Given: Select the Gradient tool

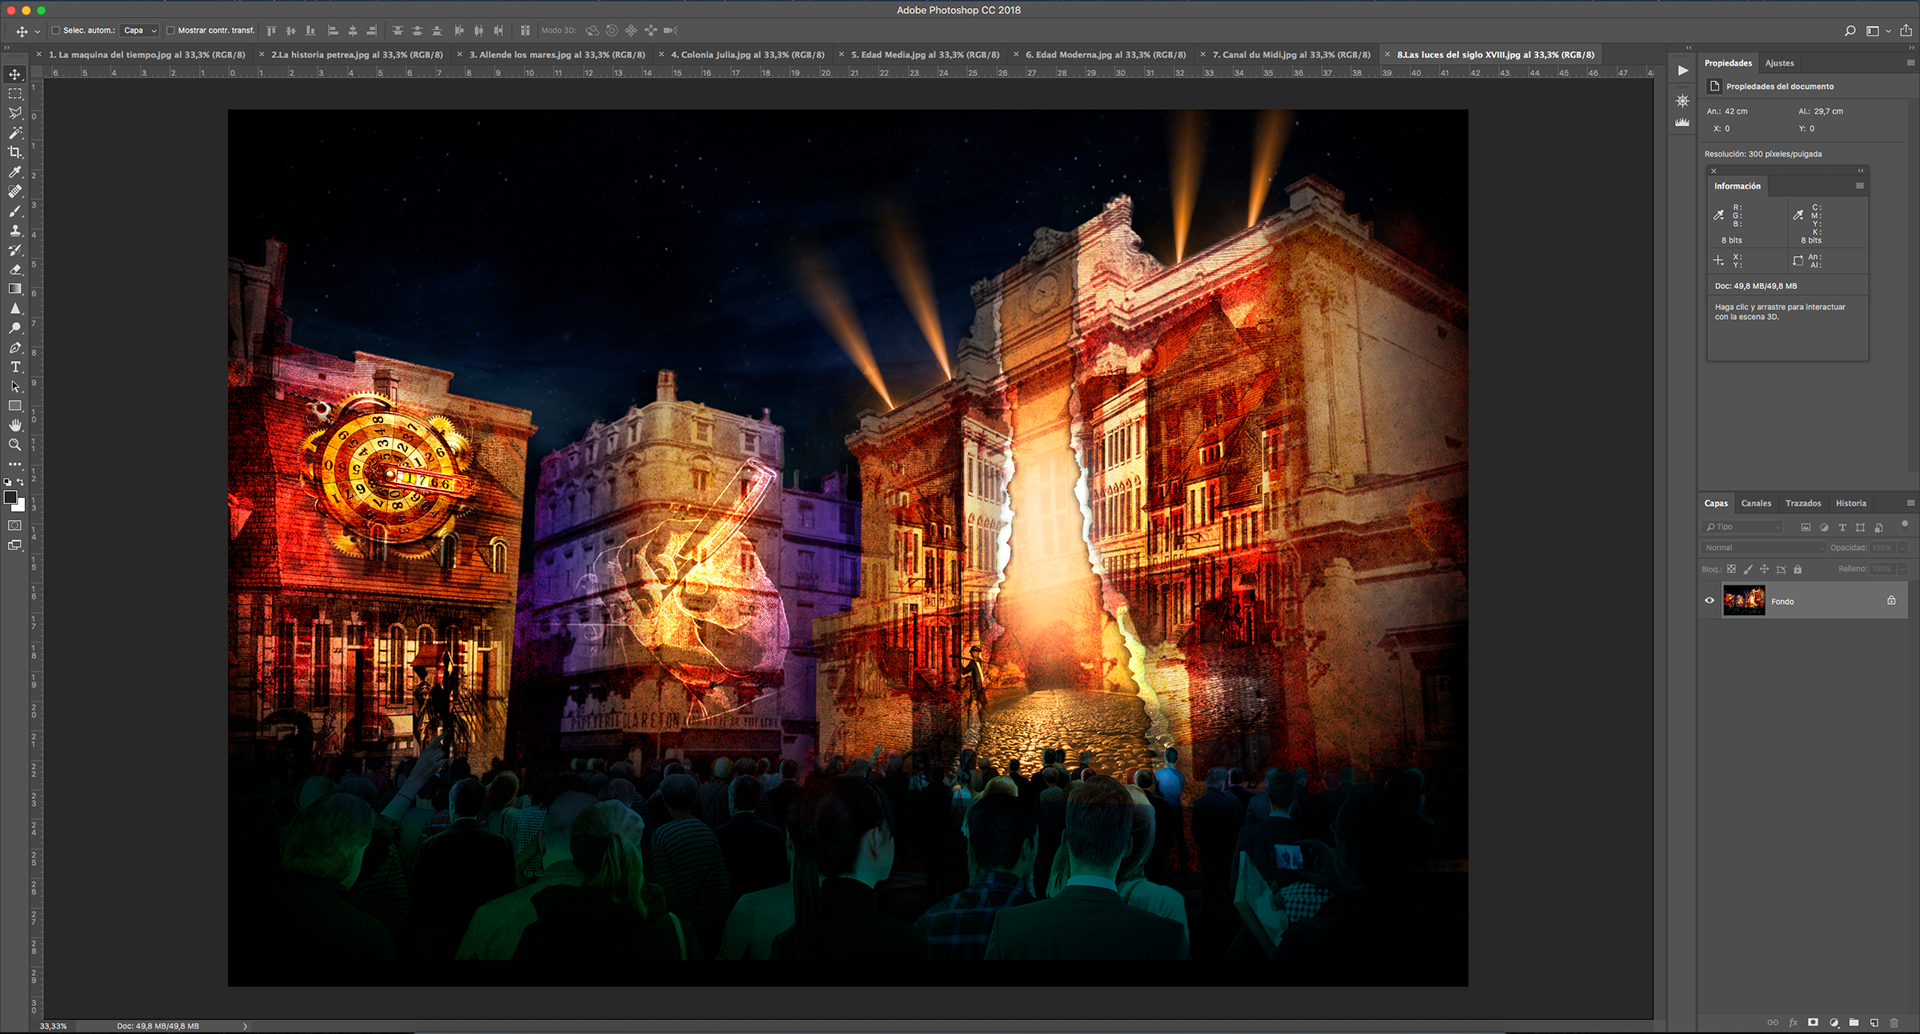Looking at the screenshot, I should (15, 289).
